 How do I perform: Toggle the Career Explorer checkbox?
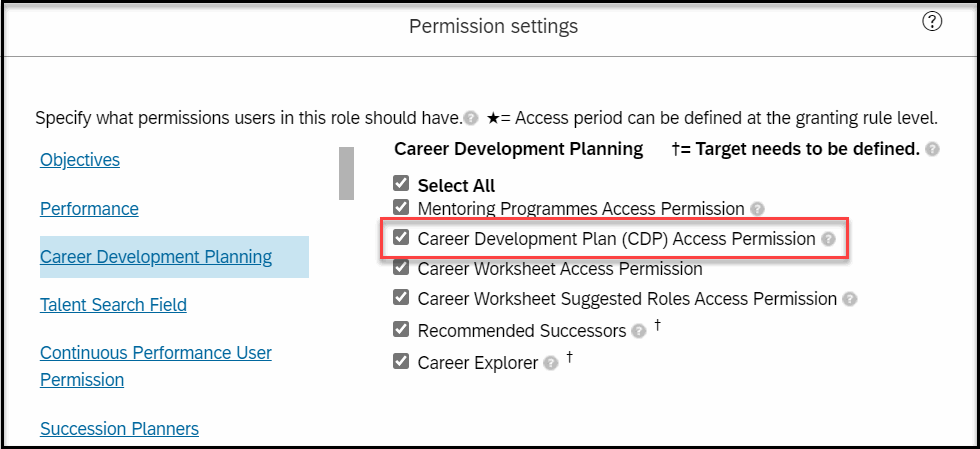(401, 361)
